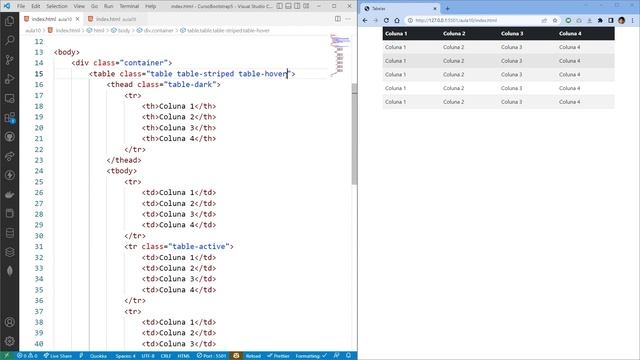Expand the body breadcrumb segment
The height and width of the screenshot is (360, 640).
(x=121, y=30)
